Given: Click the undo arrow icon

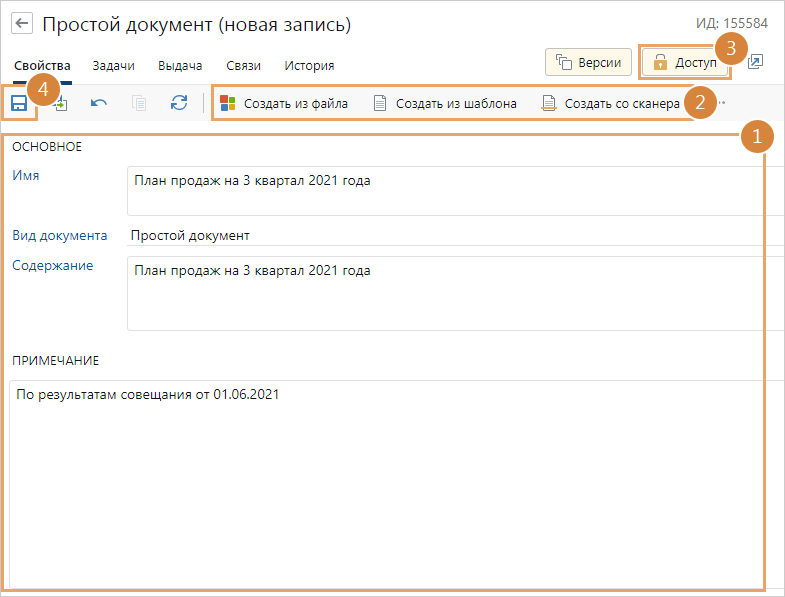Looking at the screenshot, I should coord(99,103).
